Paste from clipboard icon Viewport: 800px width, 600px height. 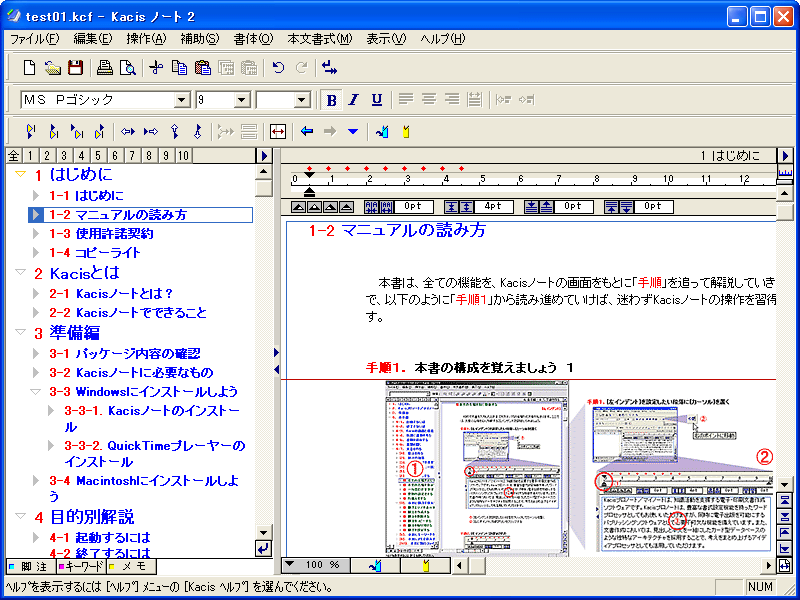point(203,68)
